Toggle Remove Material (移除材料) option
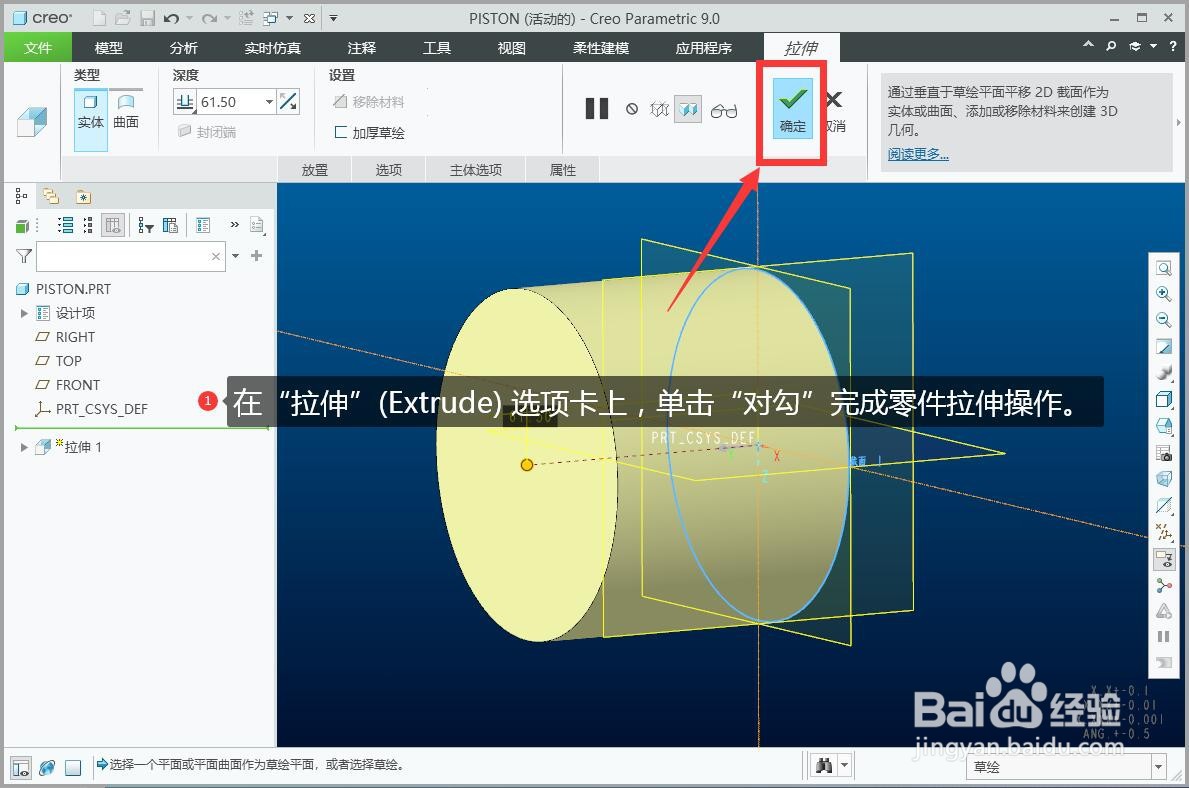Image resolution: width=1189 pixels, height=788 pixels. pos(369,102)
